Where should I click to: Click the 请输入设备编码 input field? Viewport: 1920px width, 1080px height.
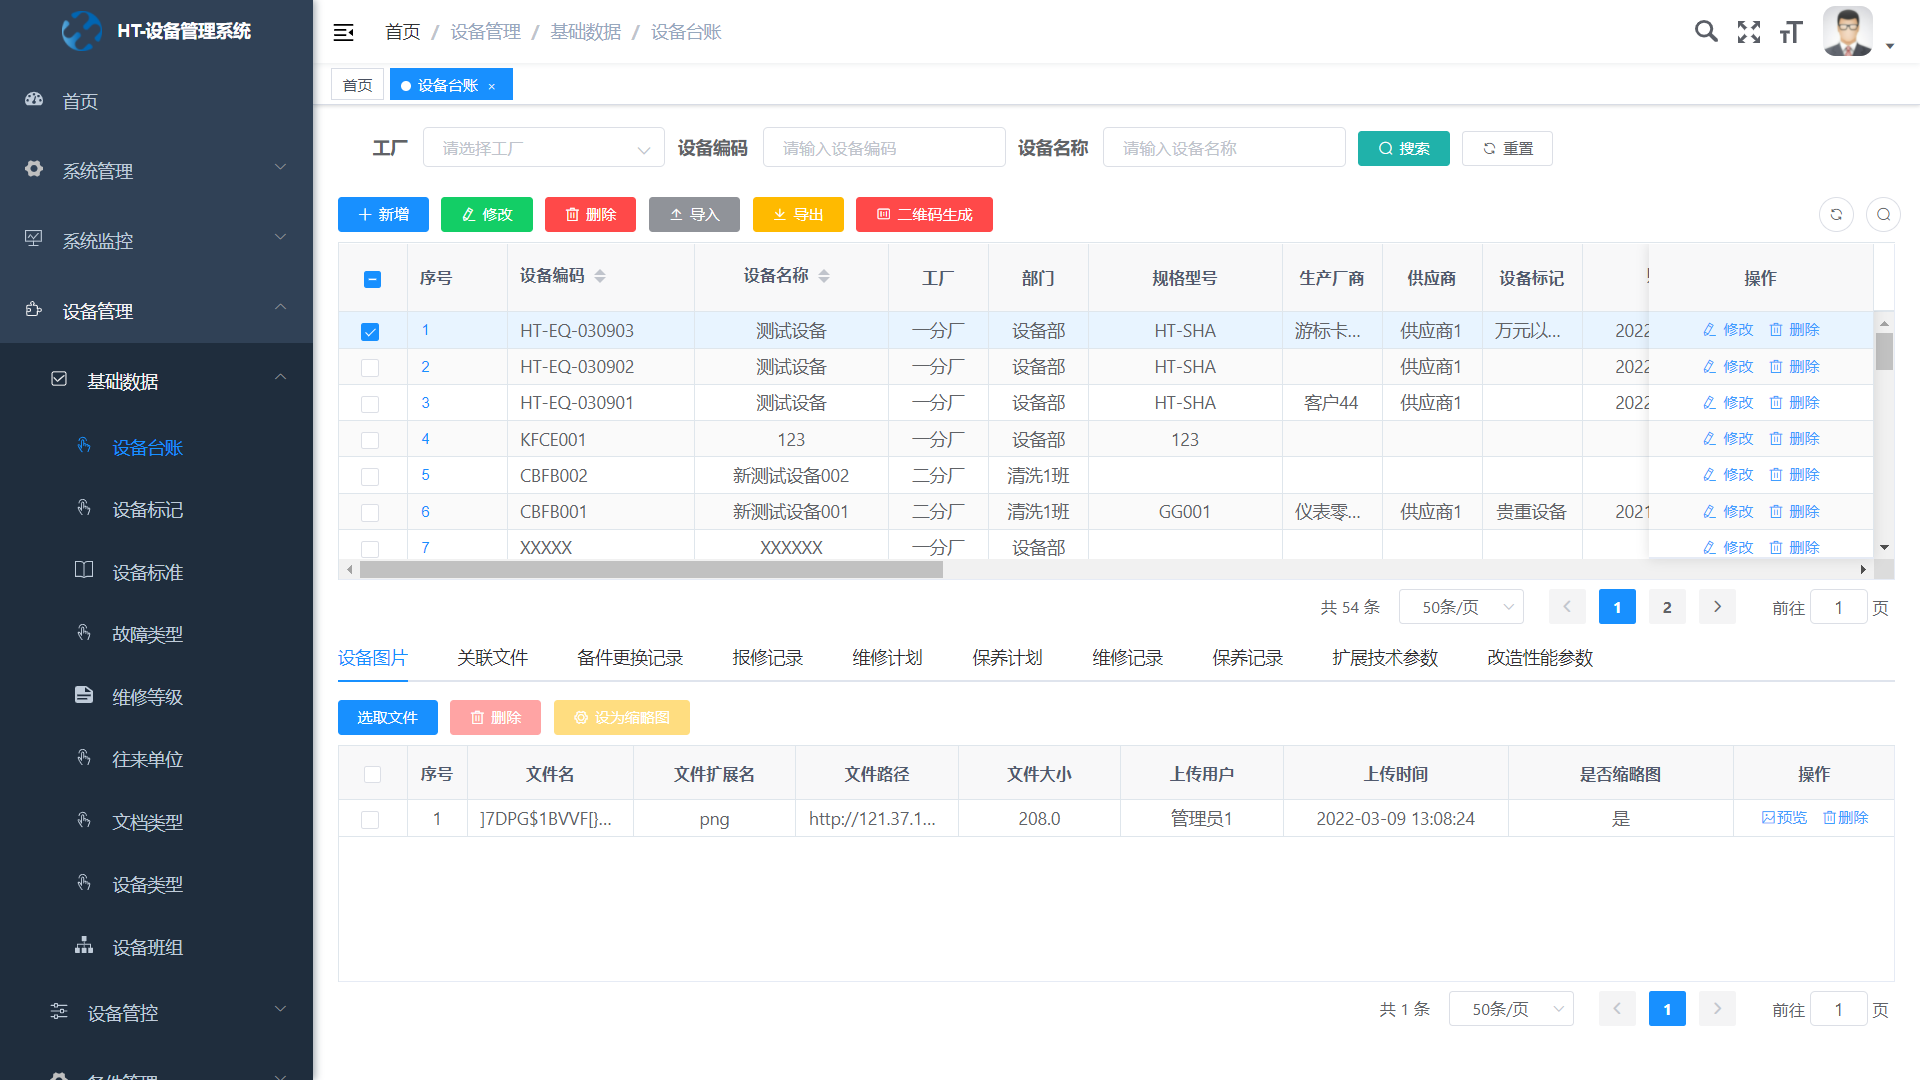[884, 148]
